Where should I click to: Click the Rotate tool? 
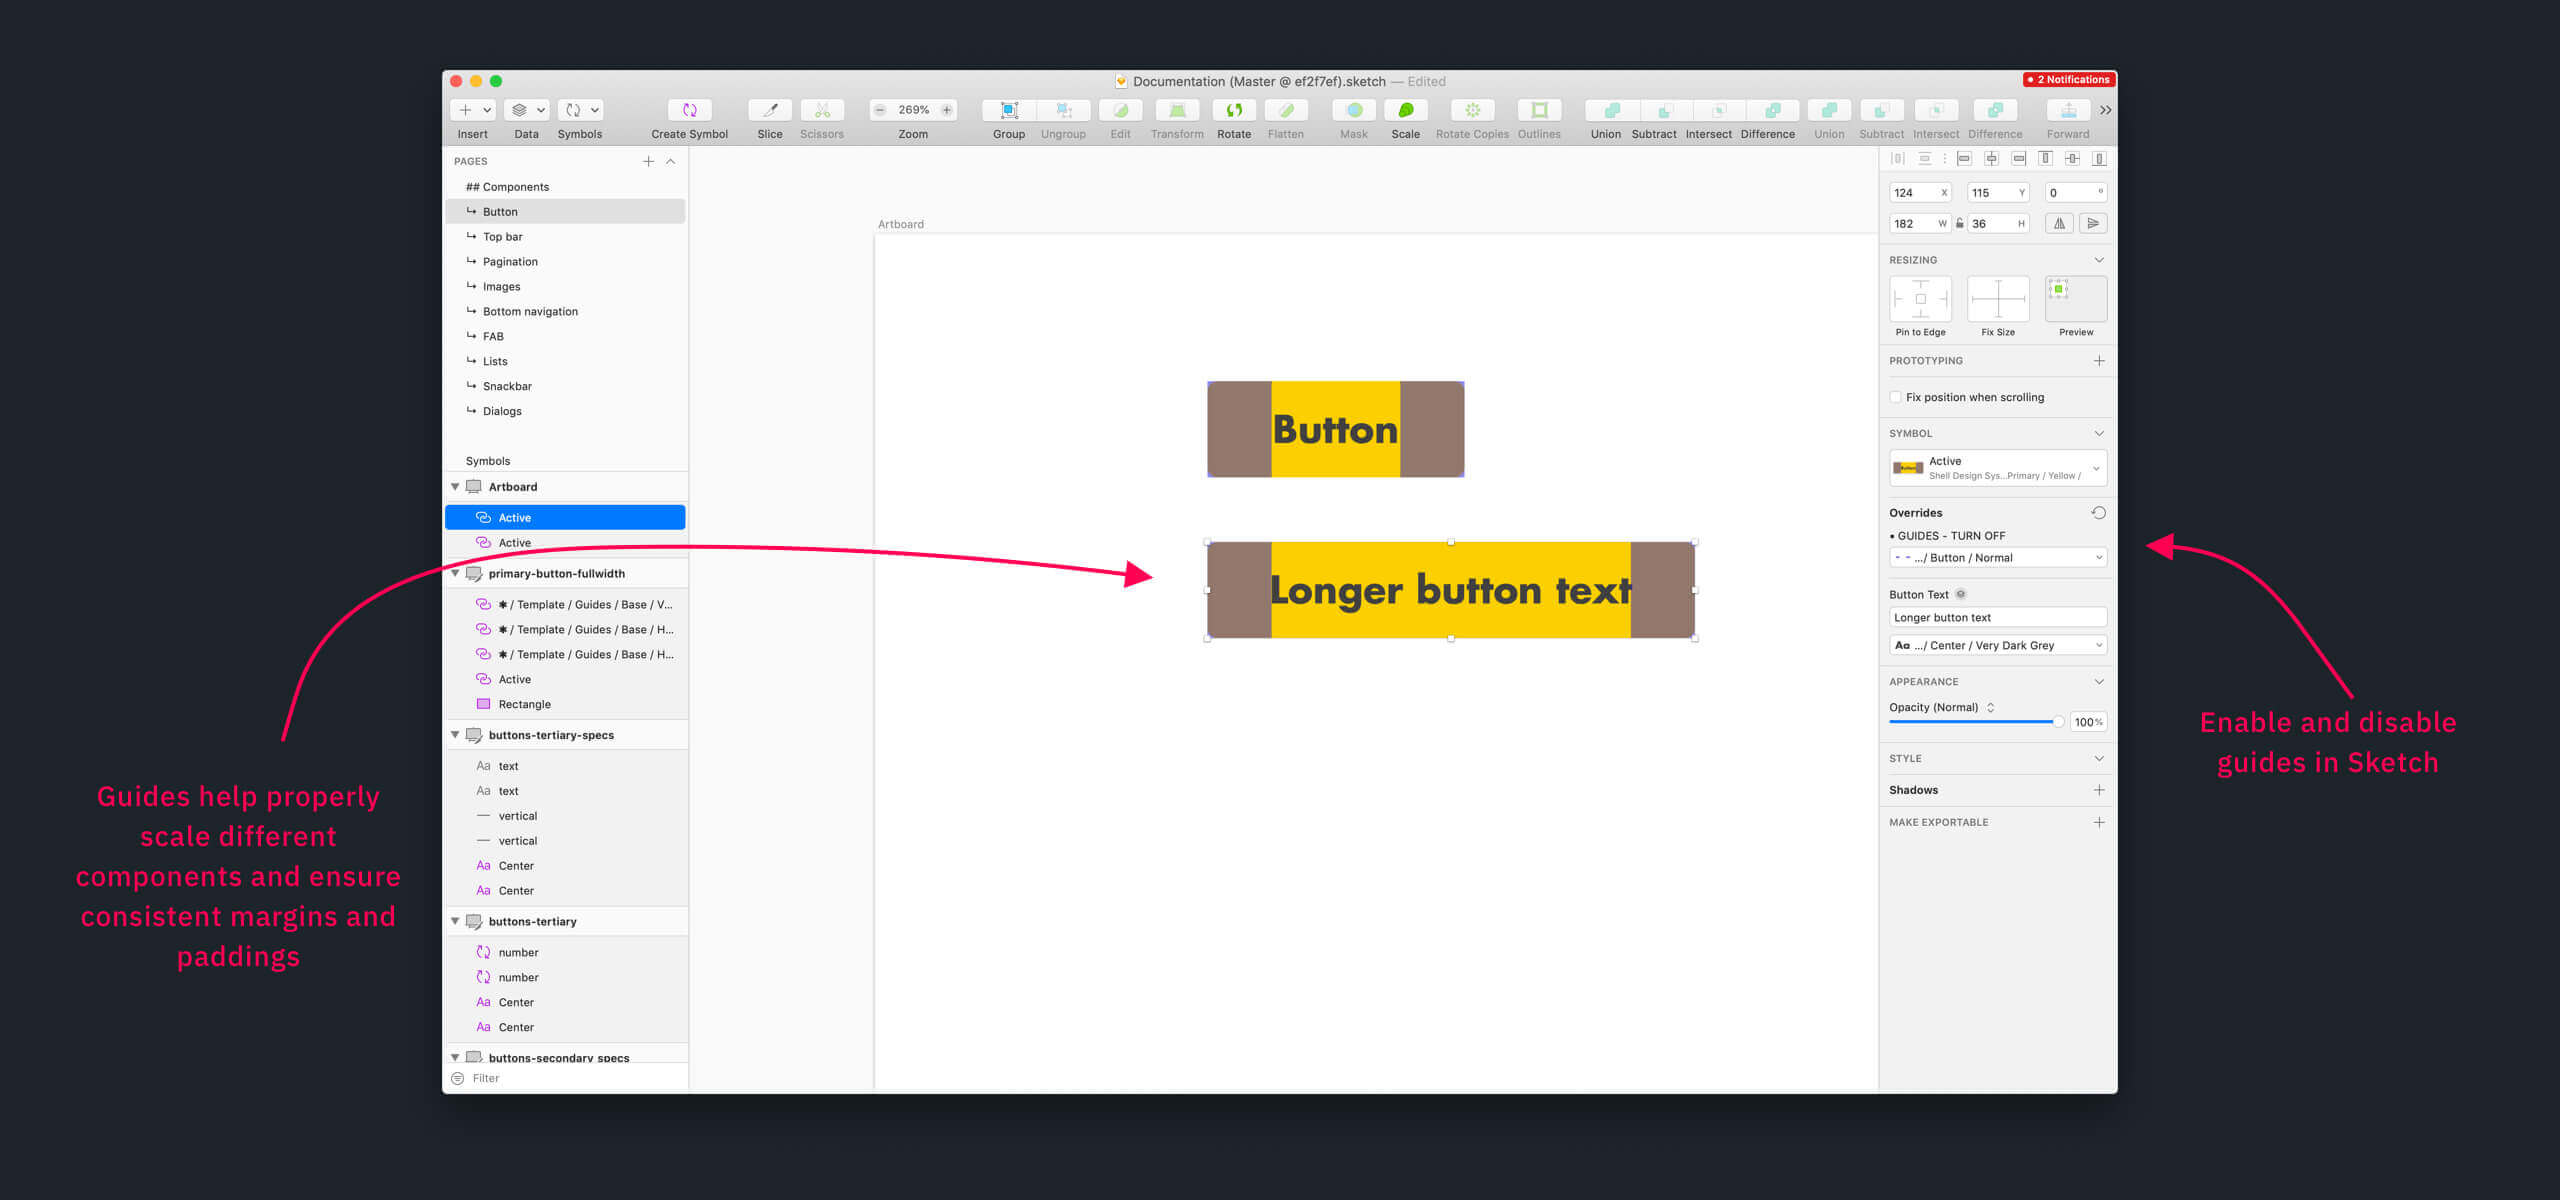[x=1234, y=110]
